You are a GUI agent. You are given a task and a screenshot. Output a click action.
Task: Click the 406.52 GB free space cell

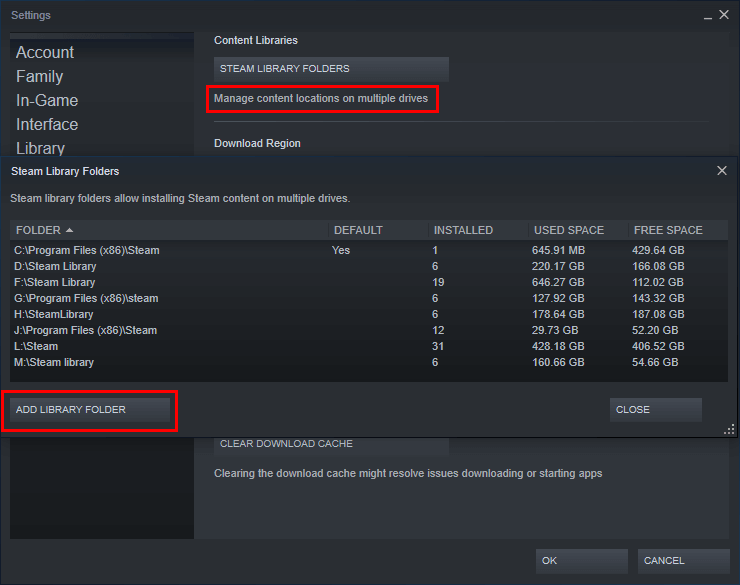[658, 346]
